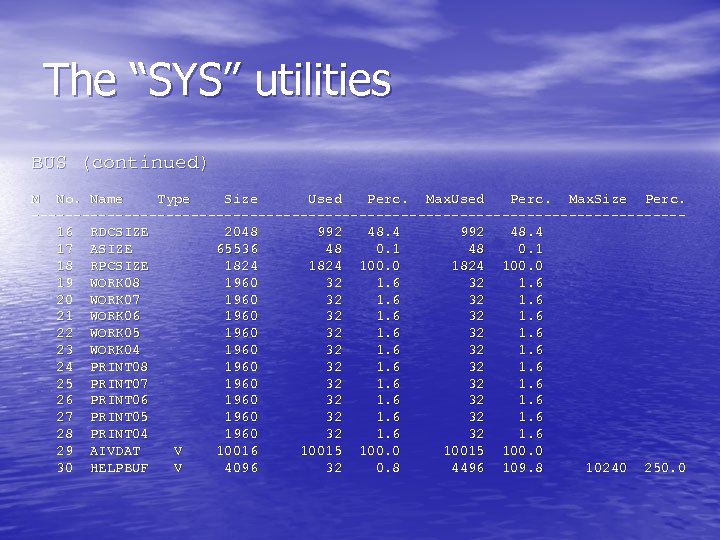
Task: Click the size value 2048
Action: (x=241, y=232)
